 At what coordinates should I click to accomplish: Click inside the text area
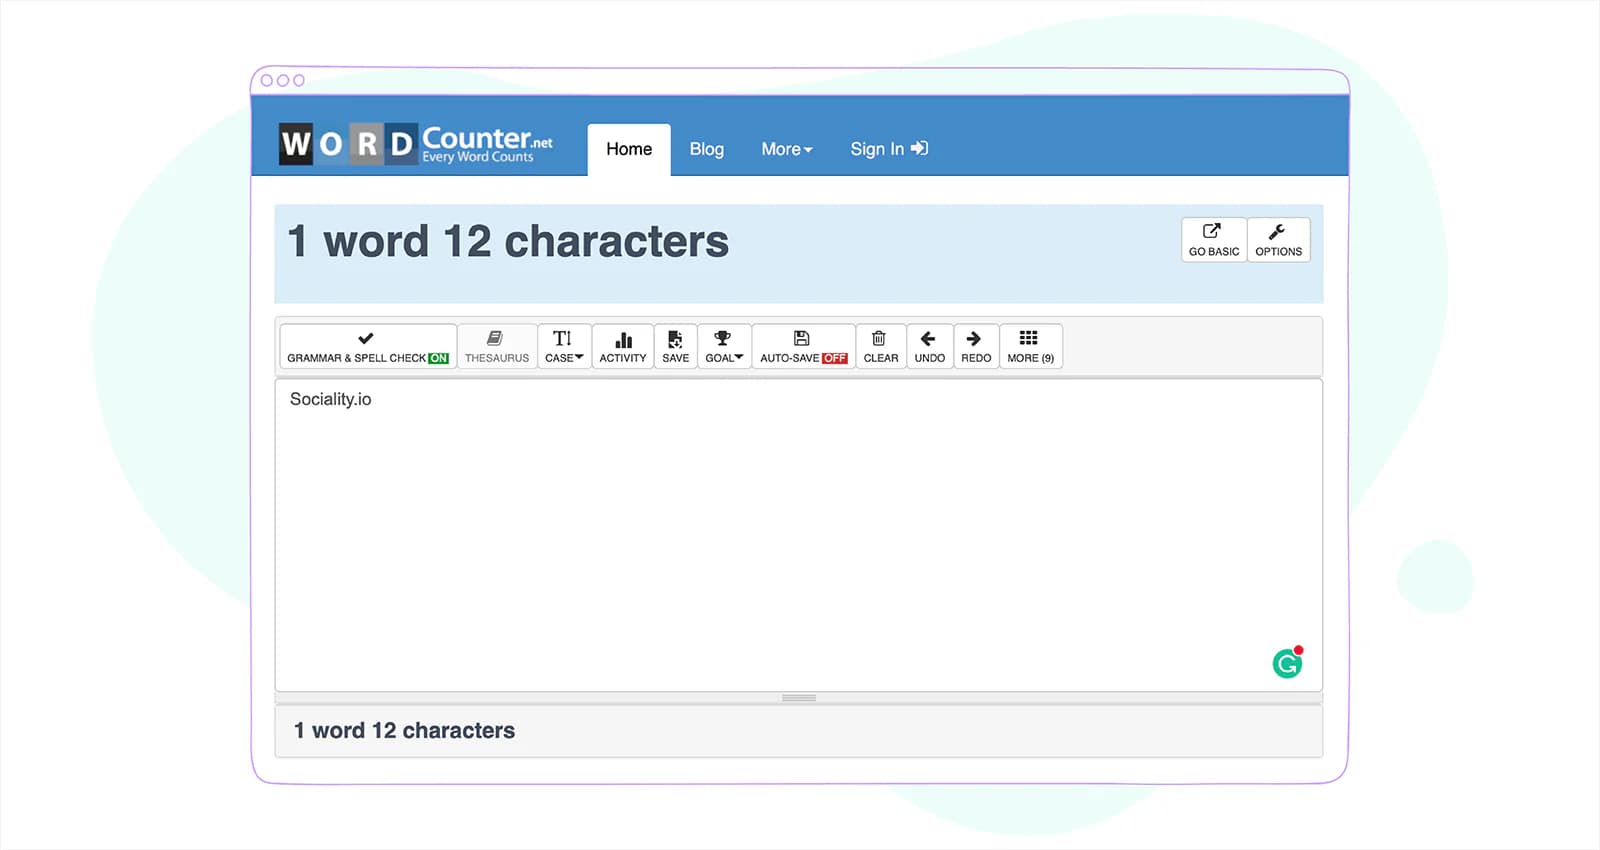pyautogui.click(x=798, y=535)
